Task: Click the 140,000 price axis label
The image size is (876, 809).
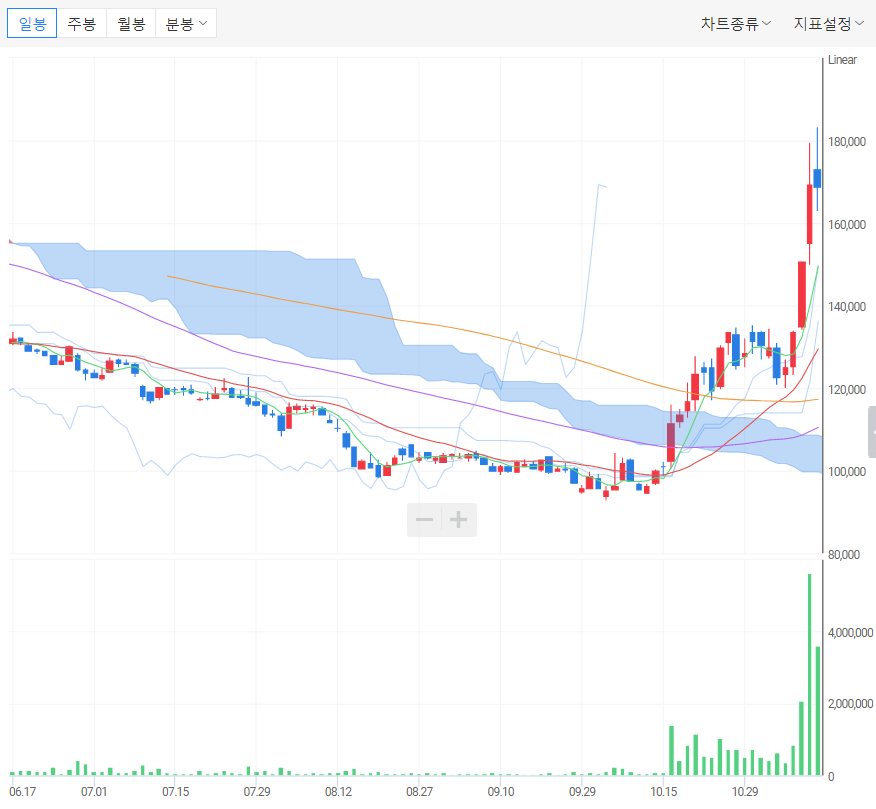Action: pos(847,307)
